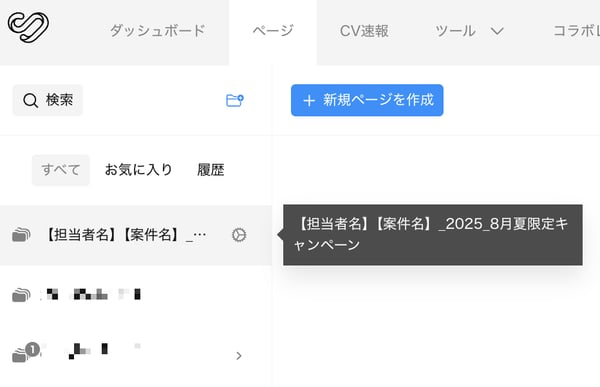Select the ページ tab

pyautogui.click(x=273, y=31)
